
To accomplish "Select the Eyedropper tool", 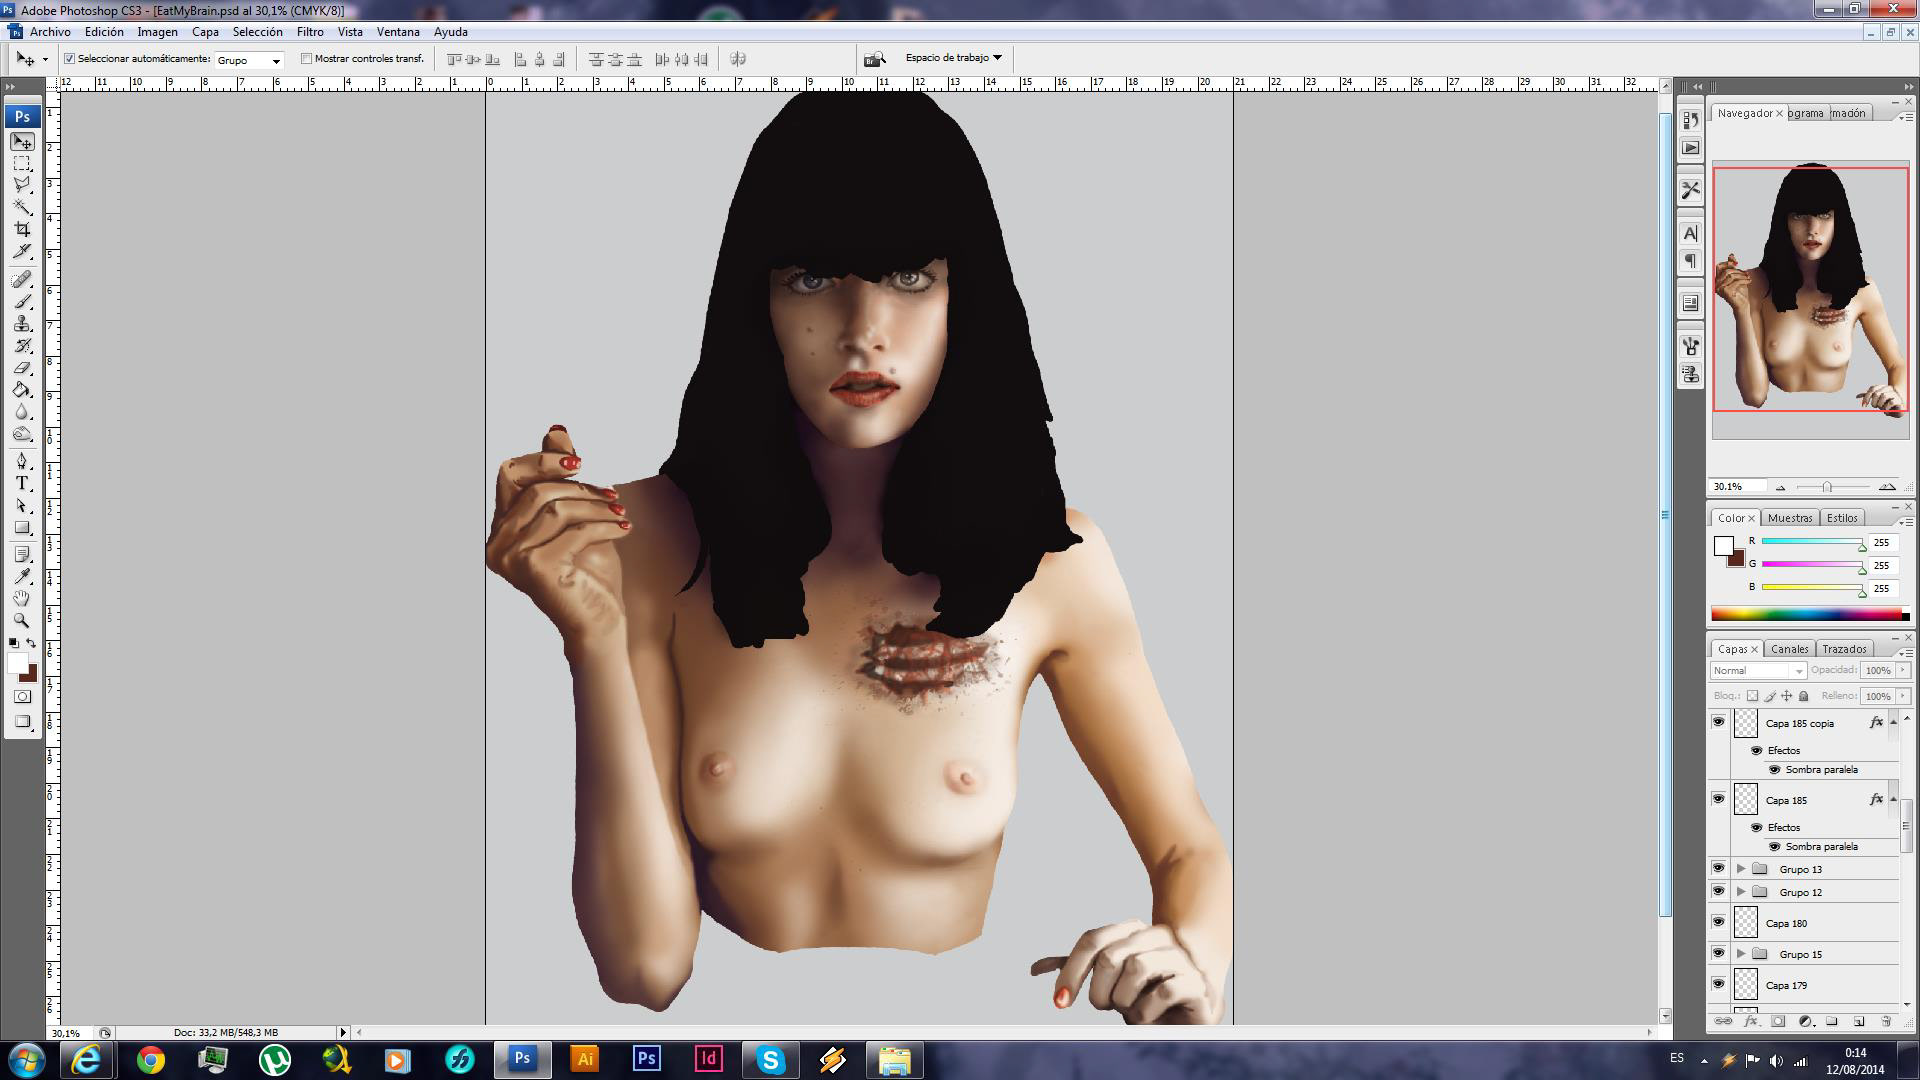I will [x=22, y=576].
